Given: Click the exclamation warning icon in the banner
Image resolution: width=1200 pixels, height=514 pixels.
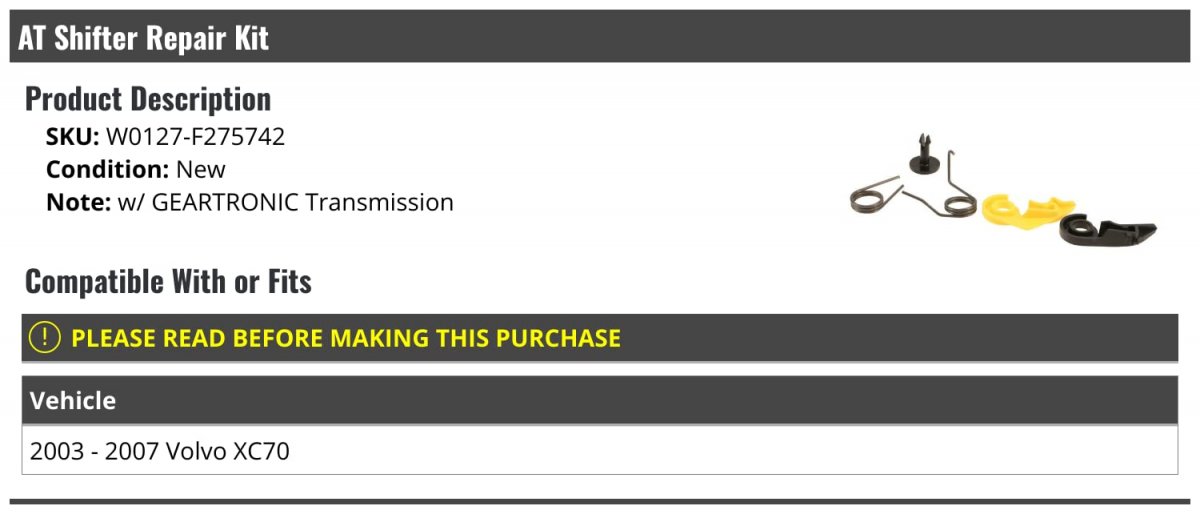Looking at the screenshot, I should click(46, 338).
